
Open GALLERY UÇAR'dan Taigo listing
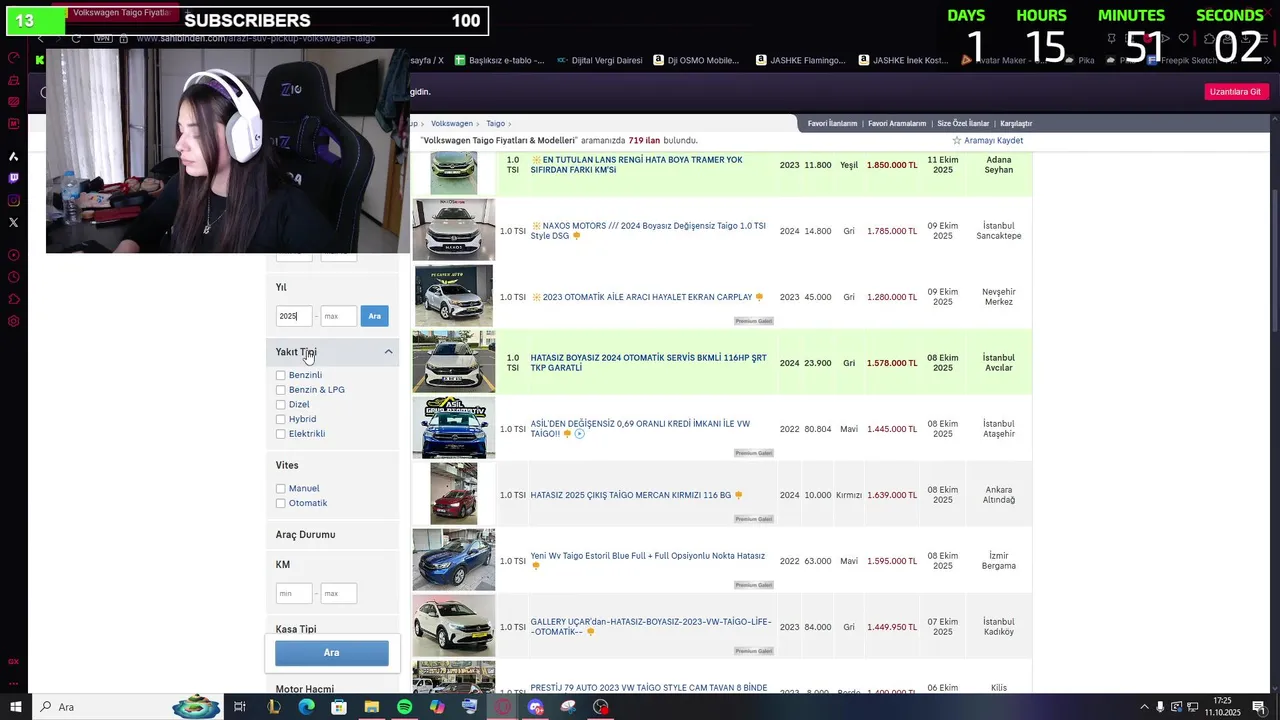click(x=651, y=627)
